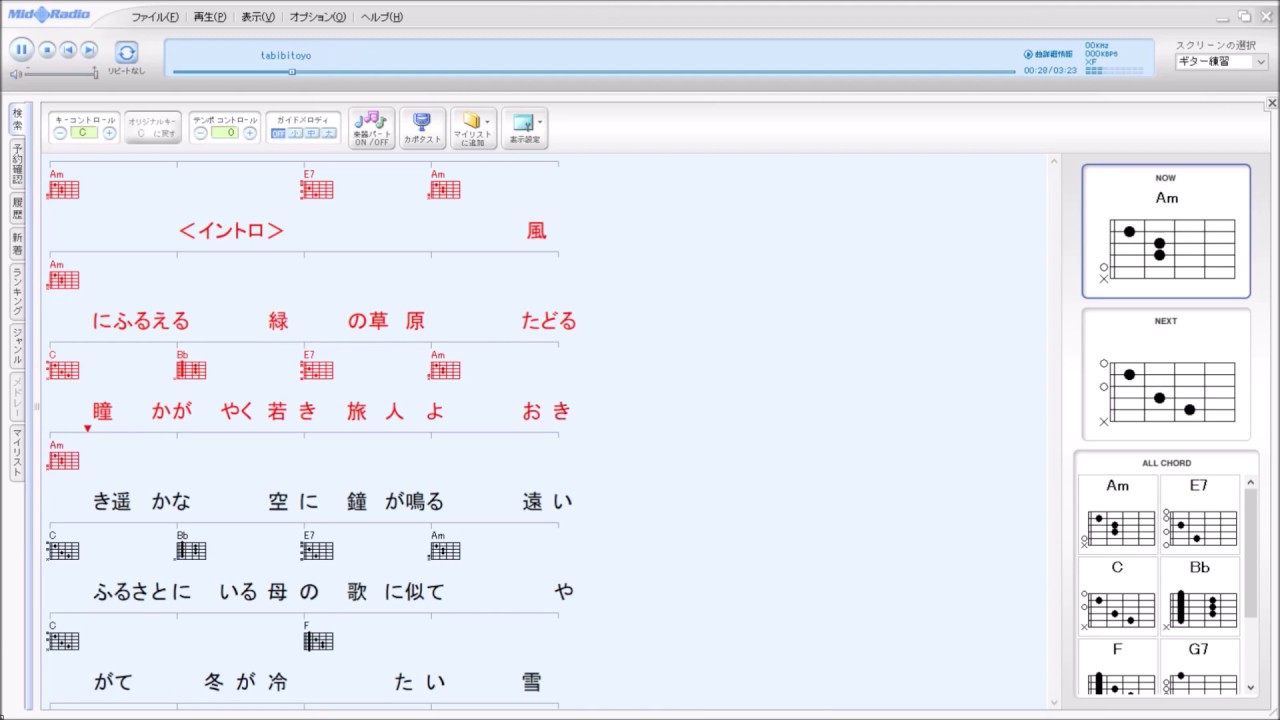Viewport: 1280px width, 720px height.
Task: Open the ジャンル sidebar tab
Action: [17, 345]
